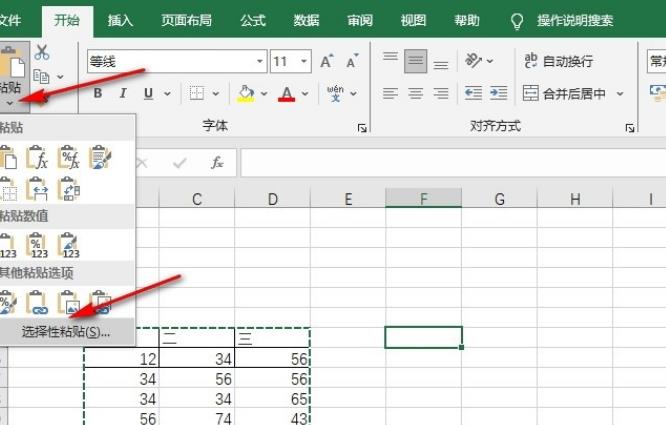Viewport: 666px width, 425px height.
Task: Switch to the 帮助 tab
Action: pos(467,20)
